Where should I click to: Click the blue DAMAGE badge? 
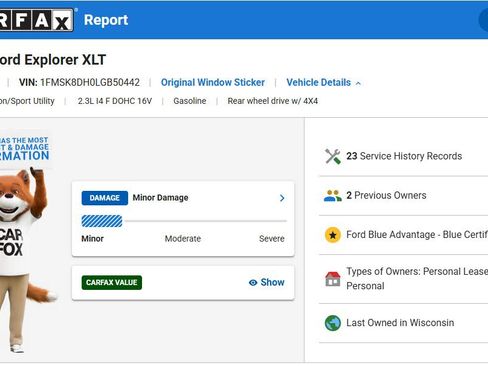point(105,198)
